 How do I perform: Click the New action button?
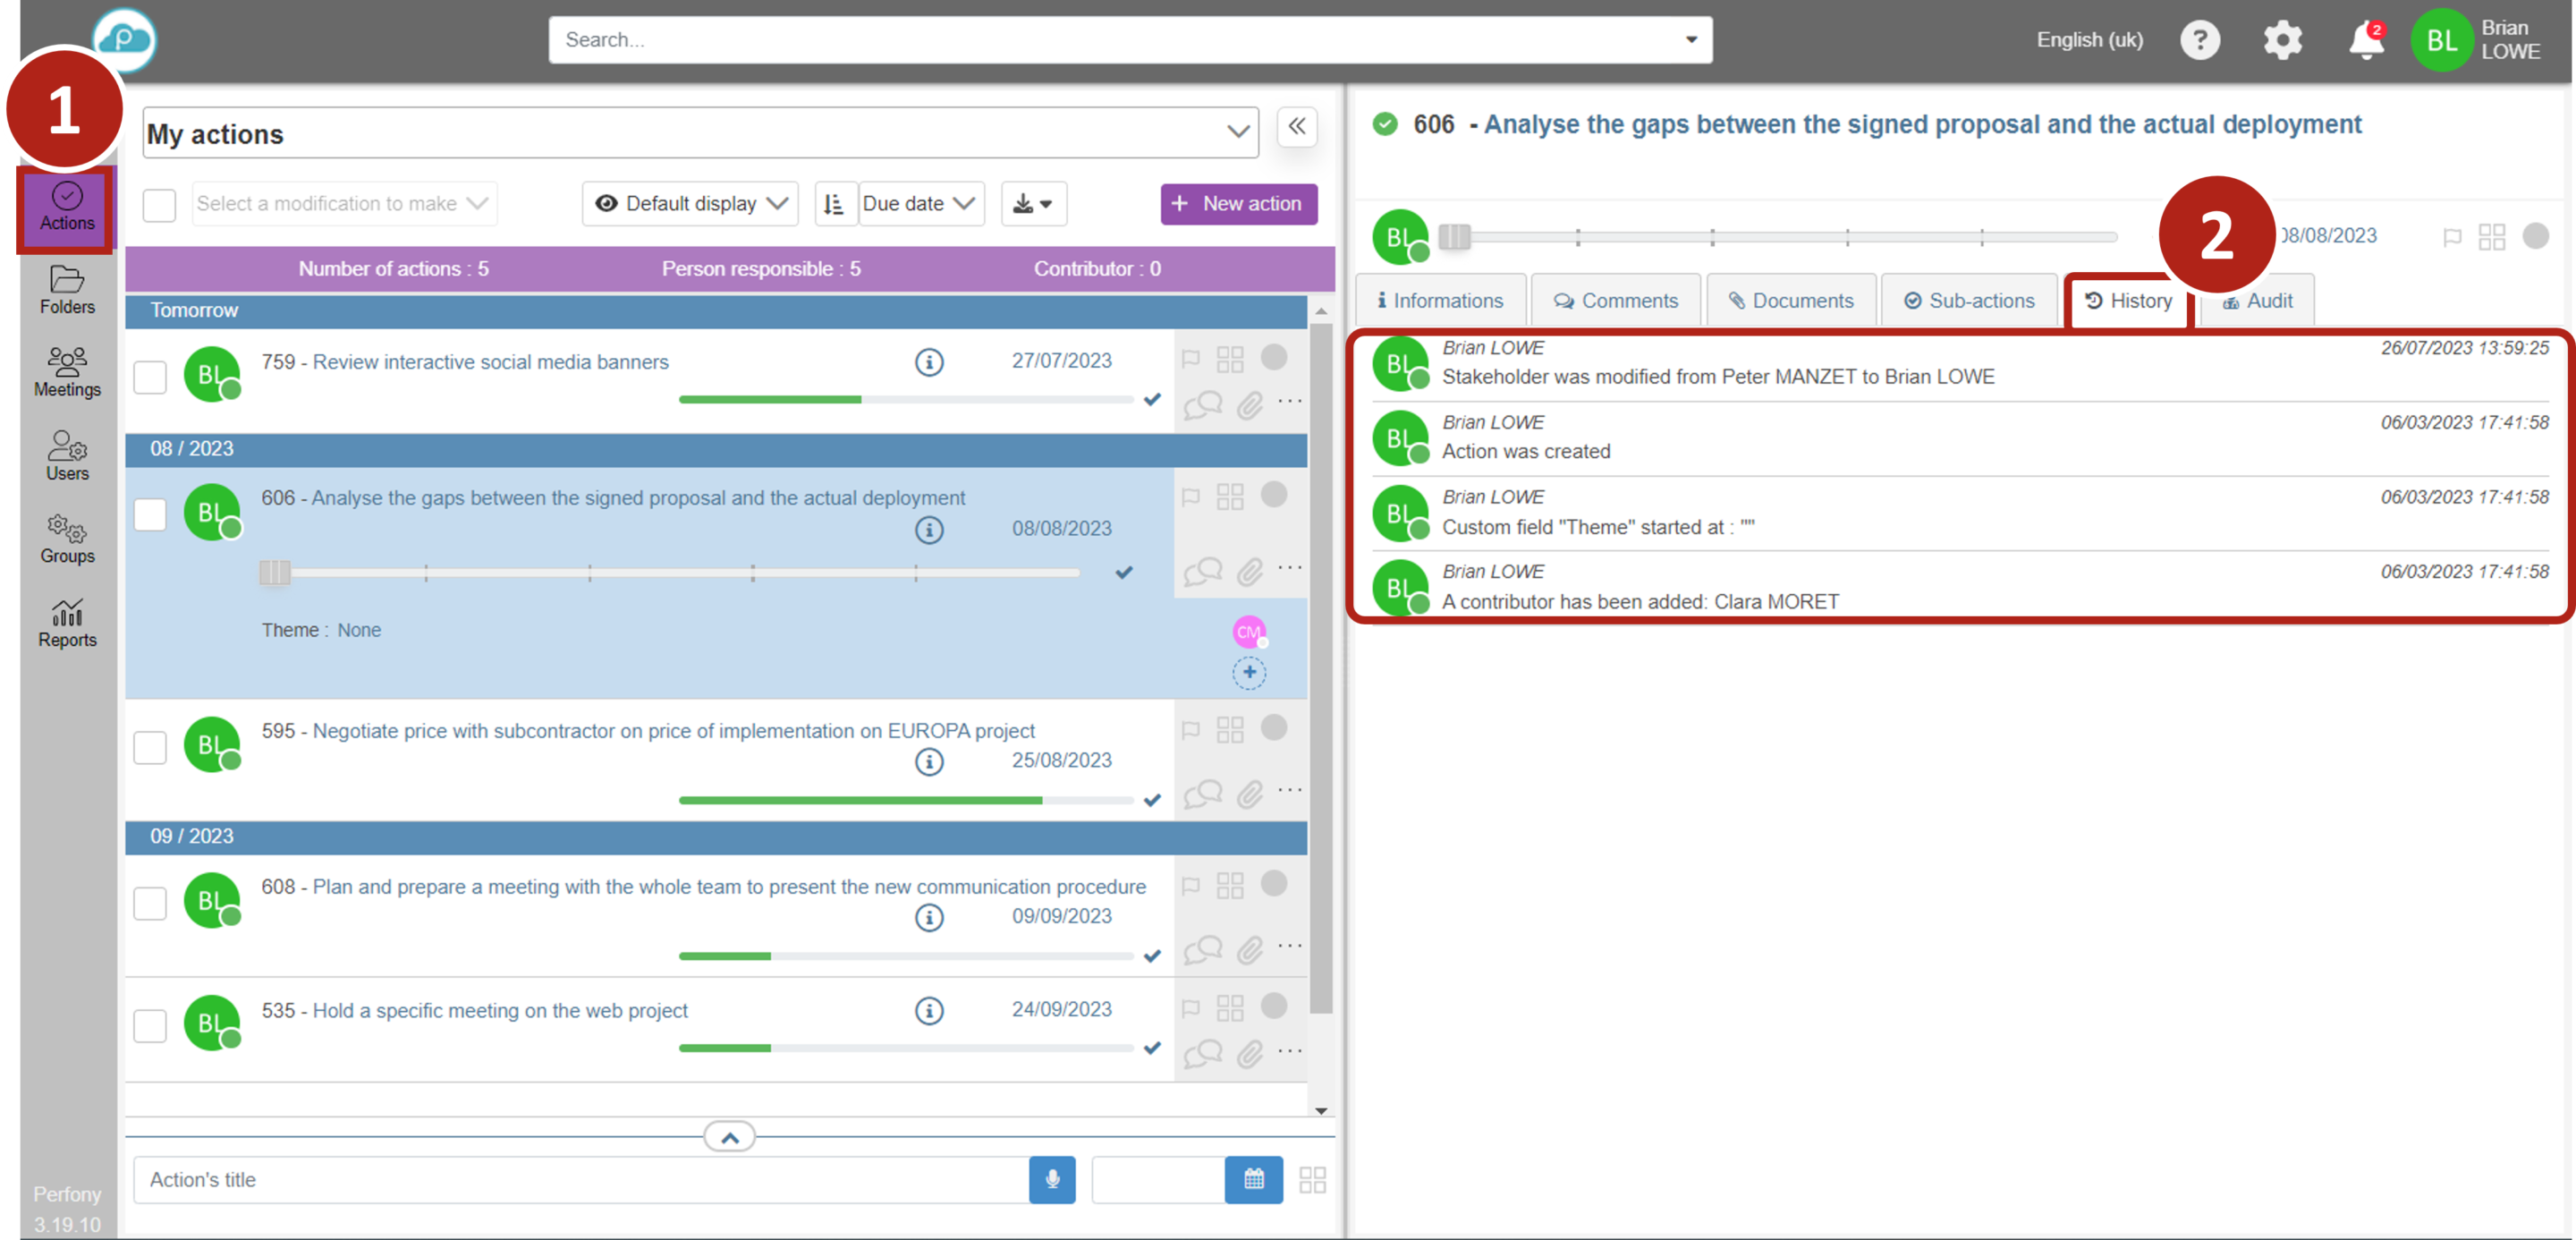(1238, 204)
